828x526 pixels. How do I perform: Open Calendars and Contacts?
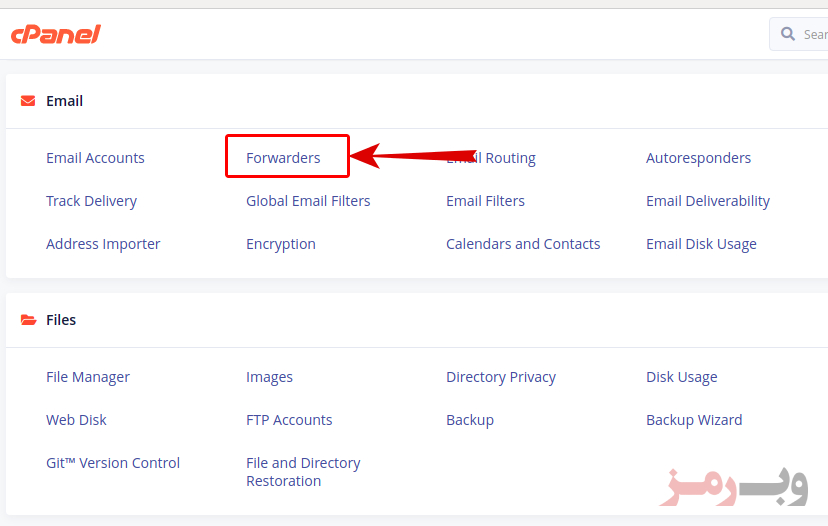(x=523, y=244)
